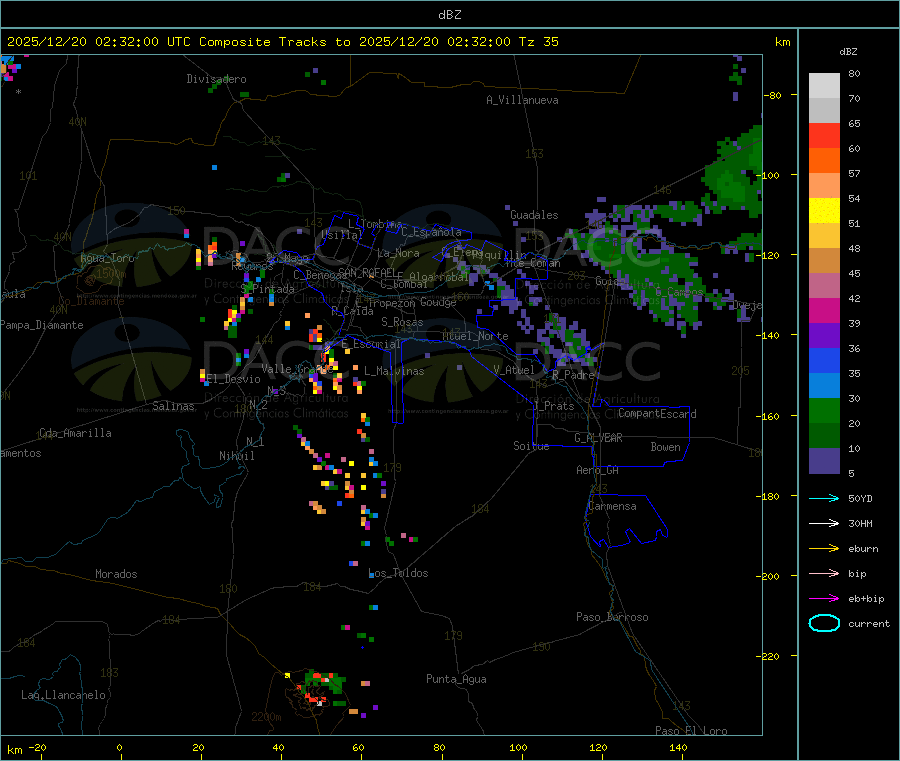900x761 pixels.
Task: Click the Los_Toldos map label
Action: (398, 573)
